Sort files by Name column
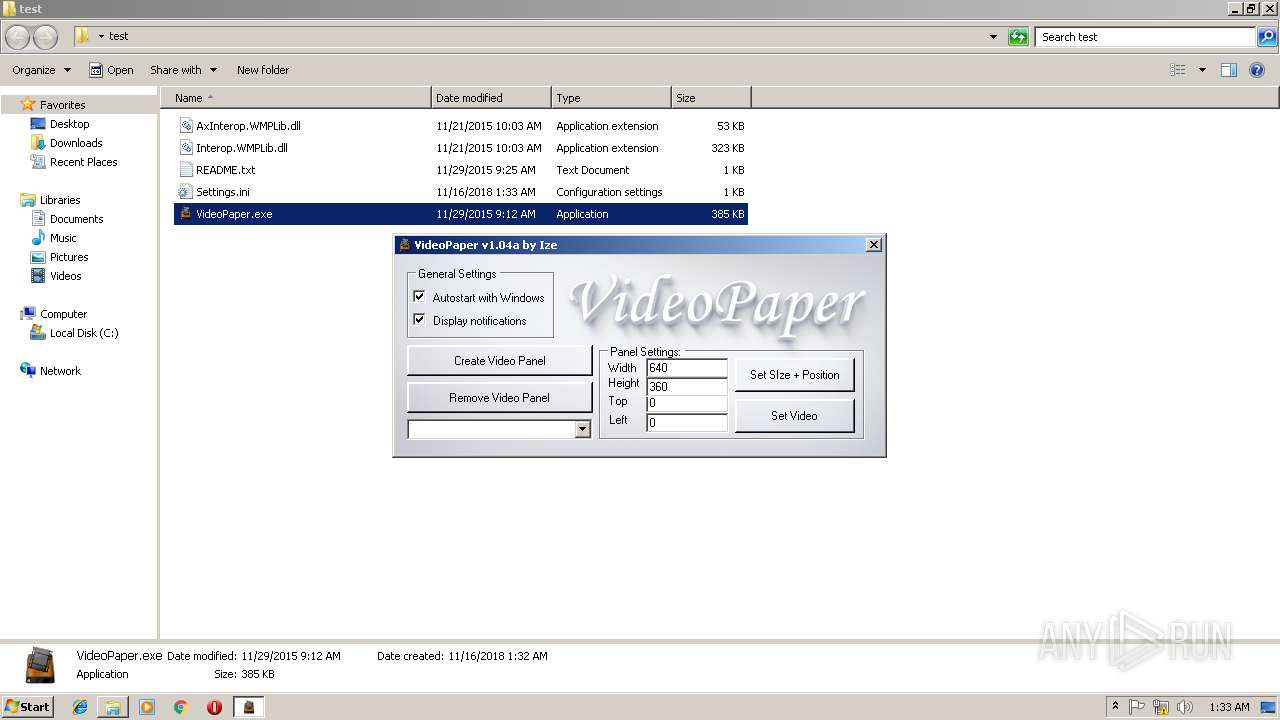 pos(296,98)
